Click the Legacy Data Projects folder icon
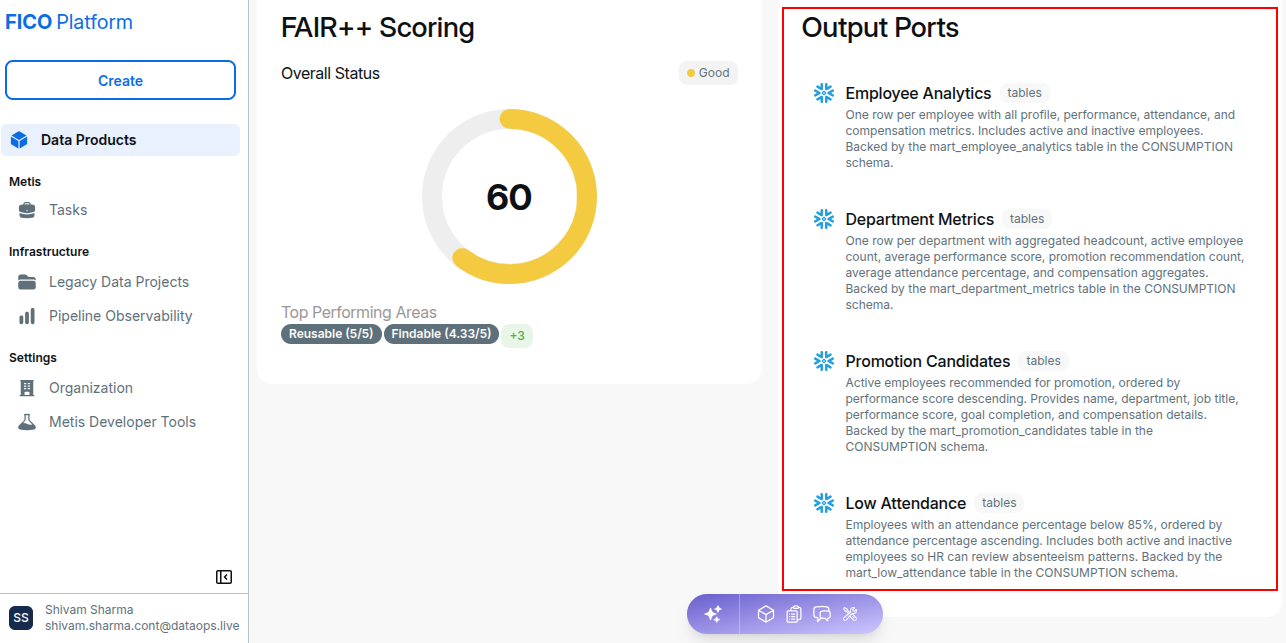The width and height of the screenshot is (1286, 643). coord(28,282)
